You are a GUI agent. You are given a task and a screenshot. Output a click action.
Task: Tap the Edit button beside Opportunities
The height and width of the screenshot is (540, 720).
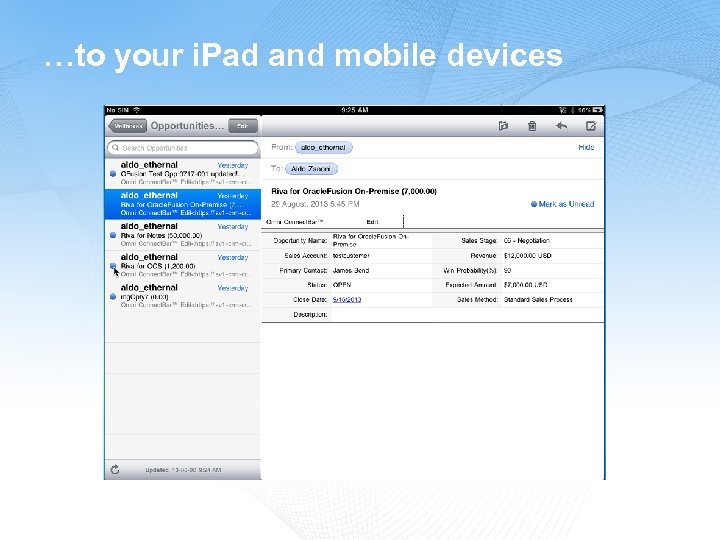point(242,126)
